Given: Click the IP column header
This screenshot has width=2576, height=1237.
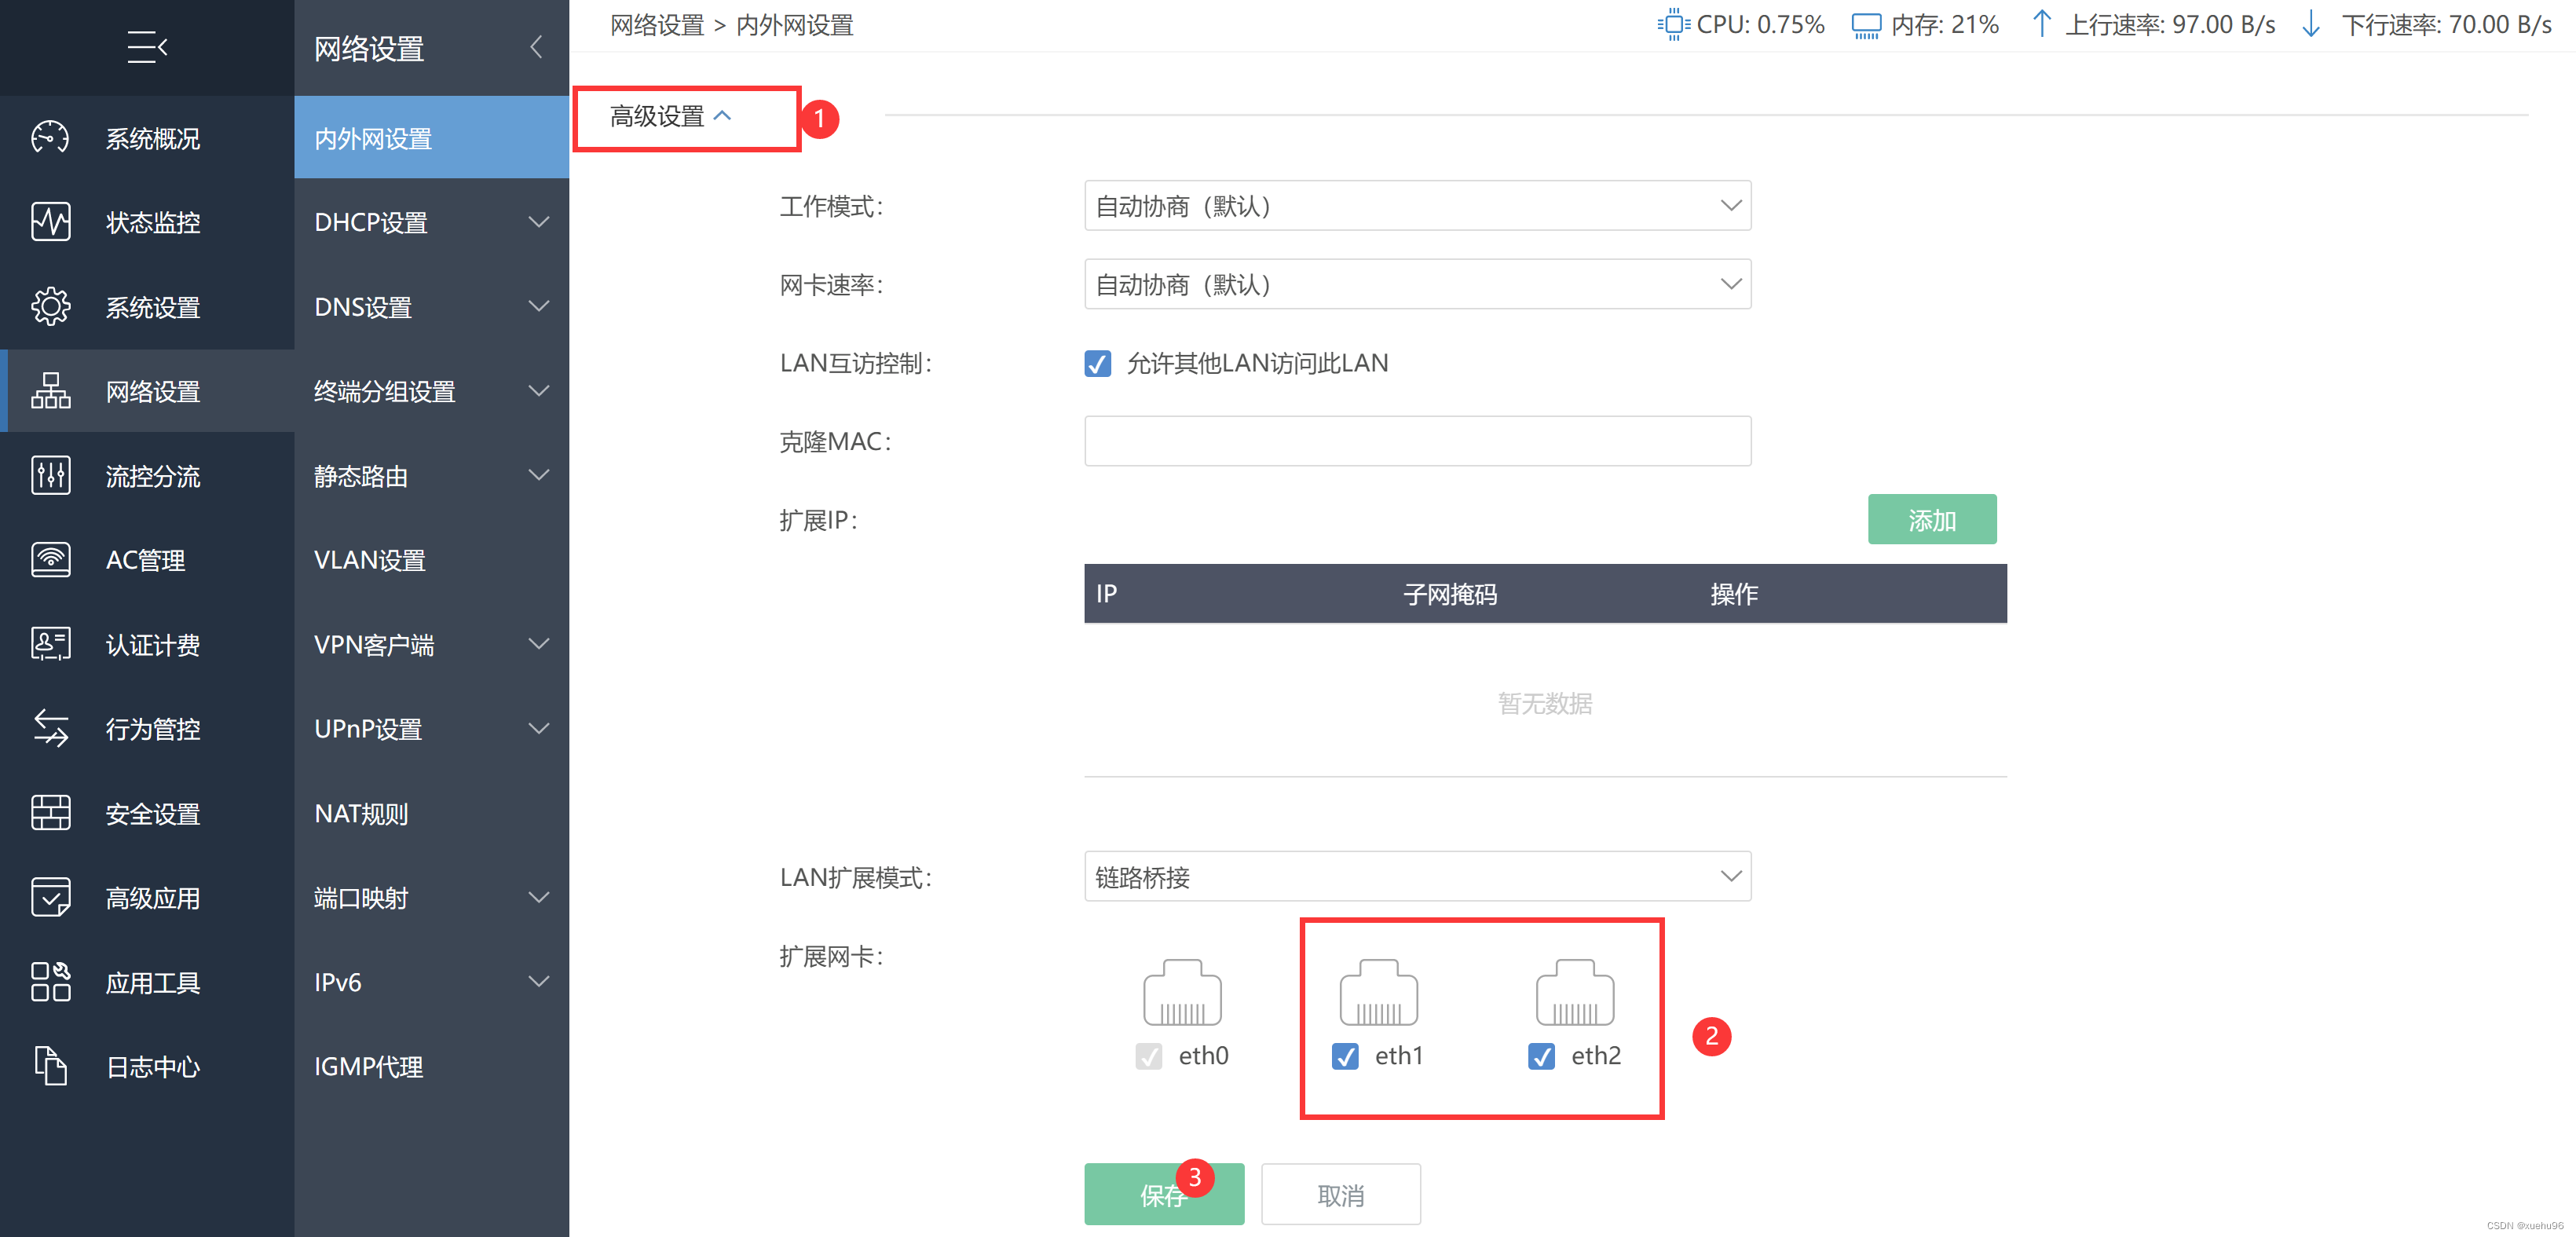Looking at the screenshot, I should point(1106,594).
